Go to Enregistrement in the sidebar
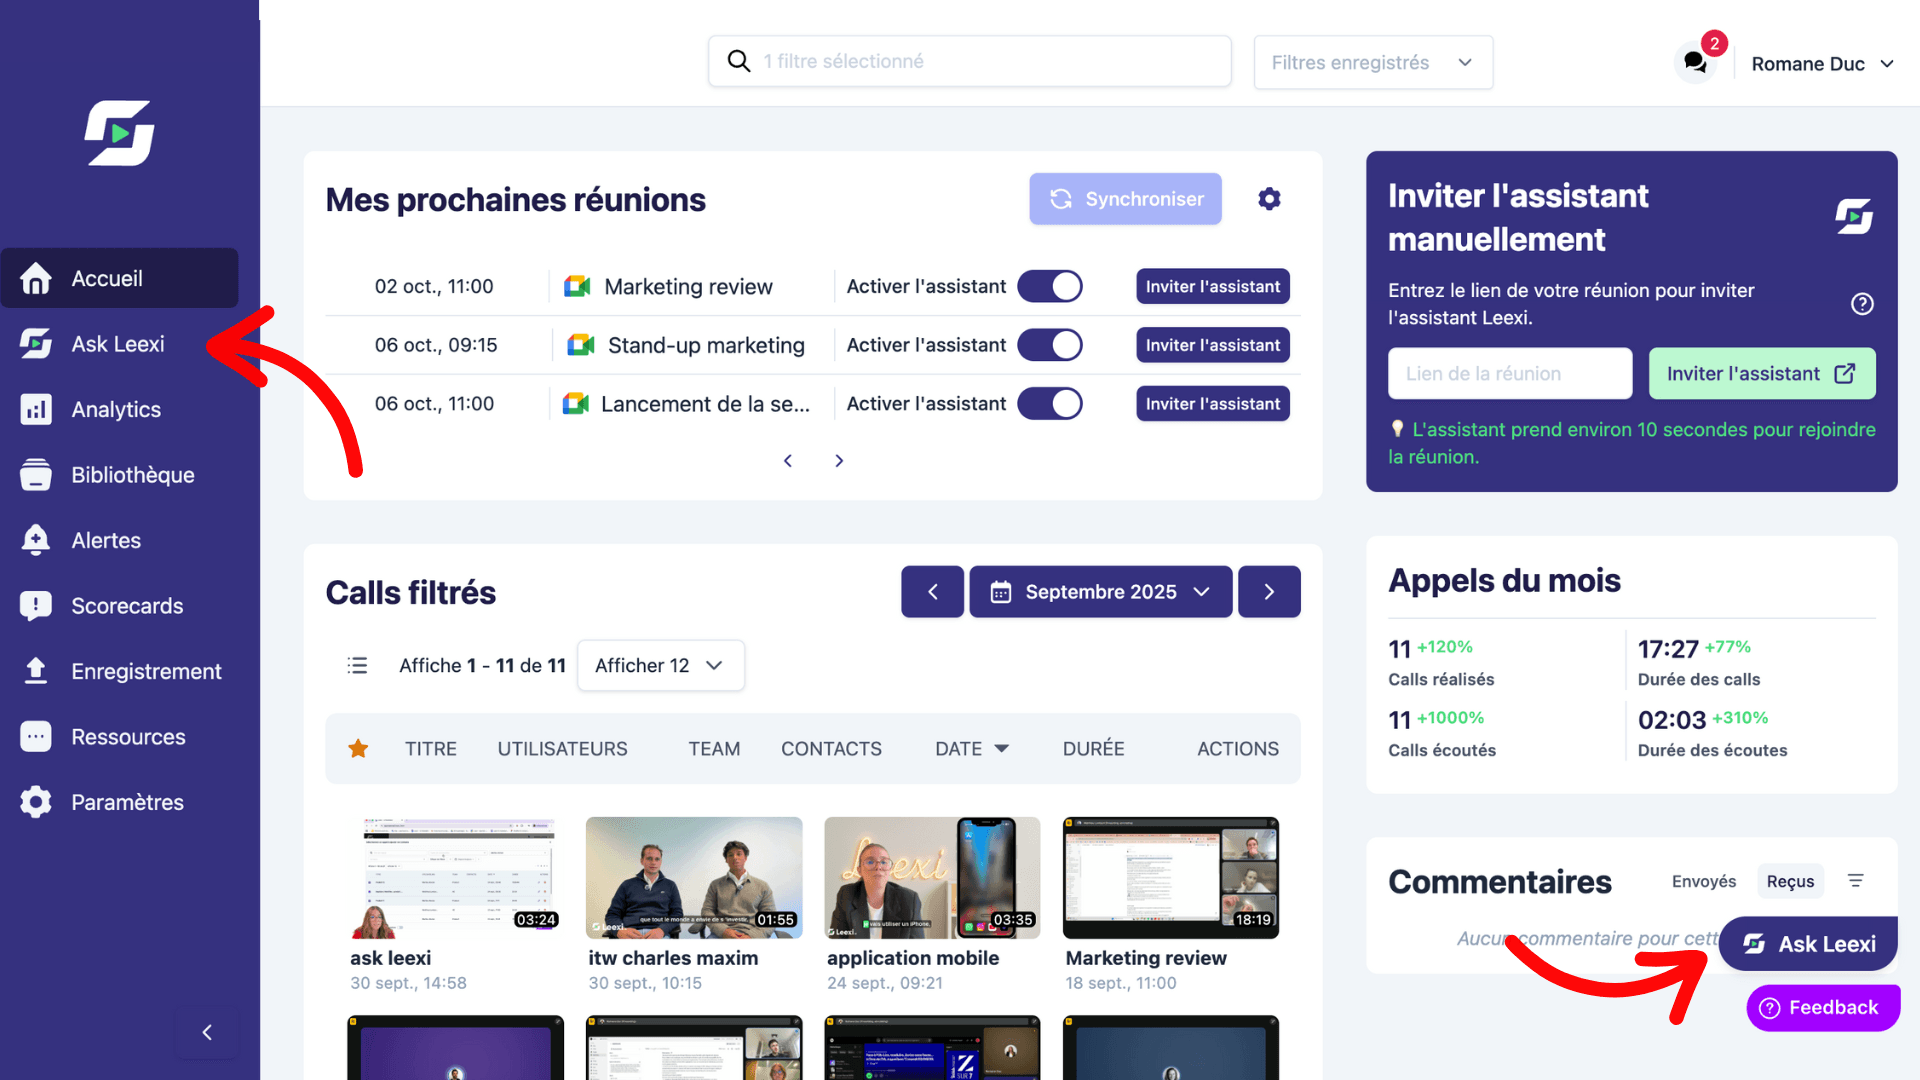The image size is (1920, 1080). [x=146, y=671]
